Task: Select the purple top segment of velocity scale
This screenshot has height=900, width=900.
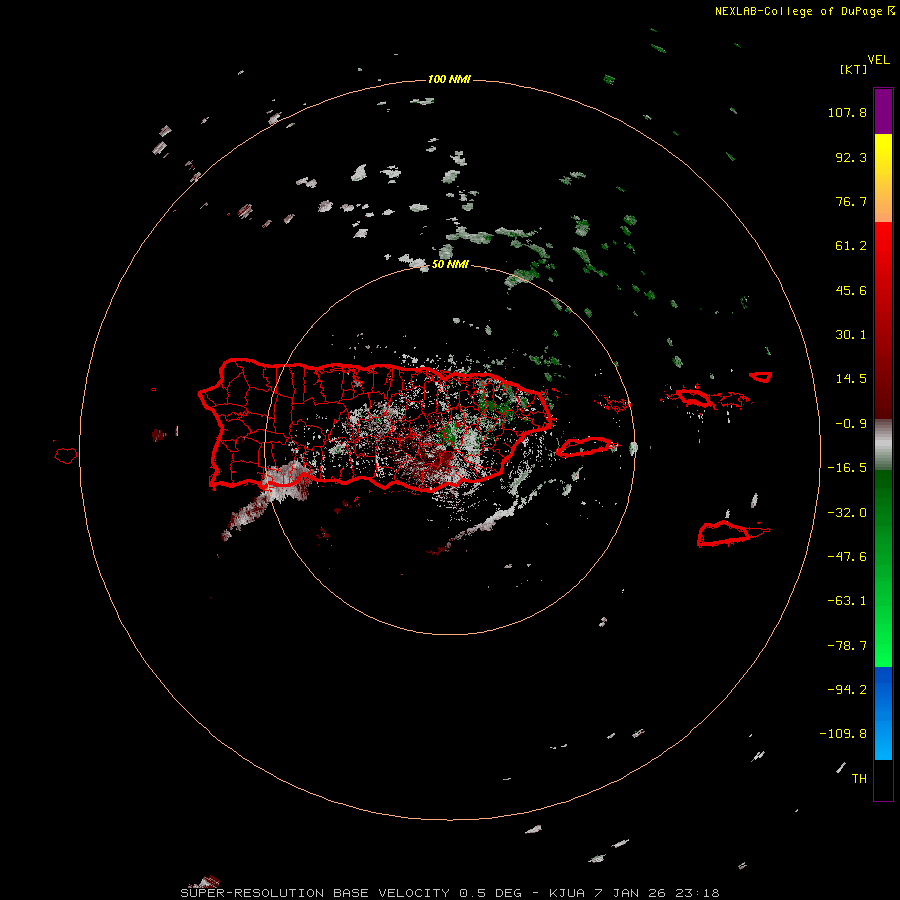Action: 883,111
